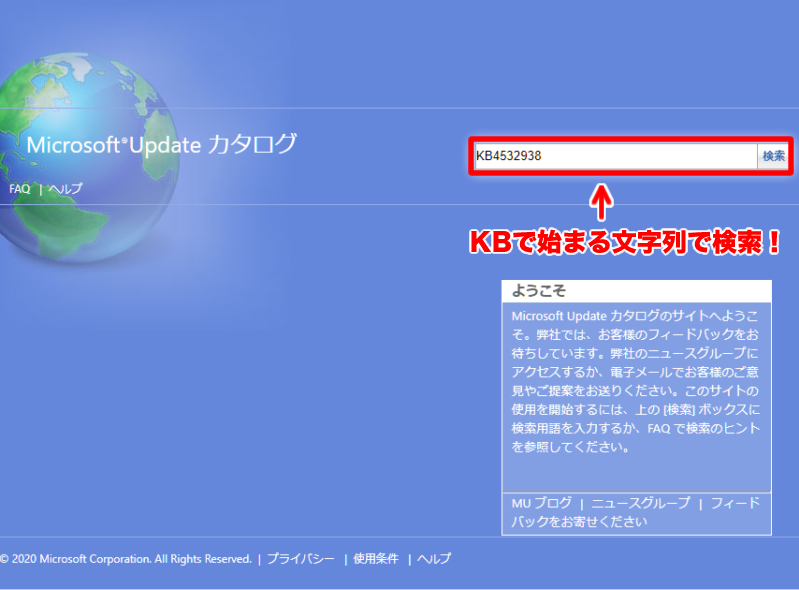Click the Microsoft Update カタログ title

[x=161, y=144]
